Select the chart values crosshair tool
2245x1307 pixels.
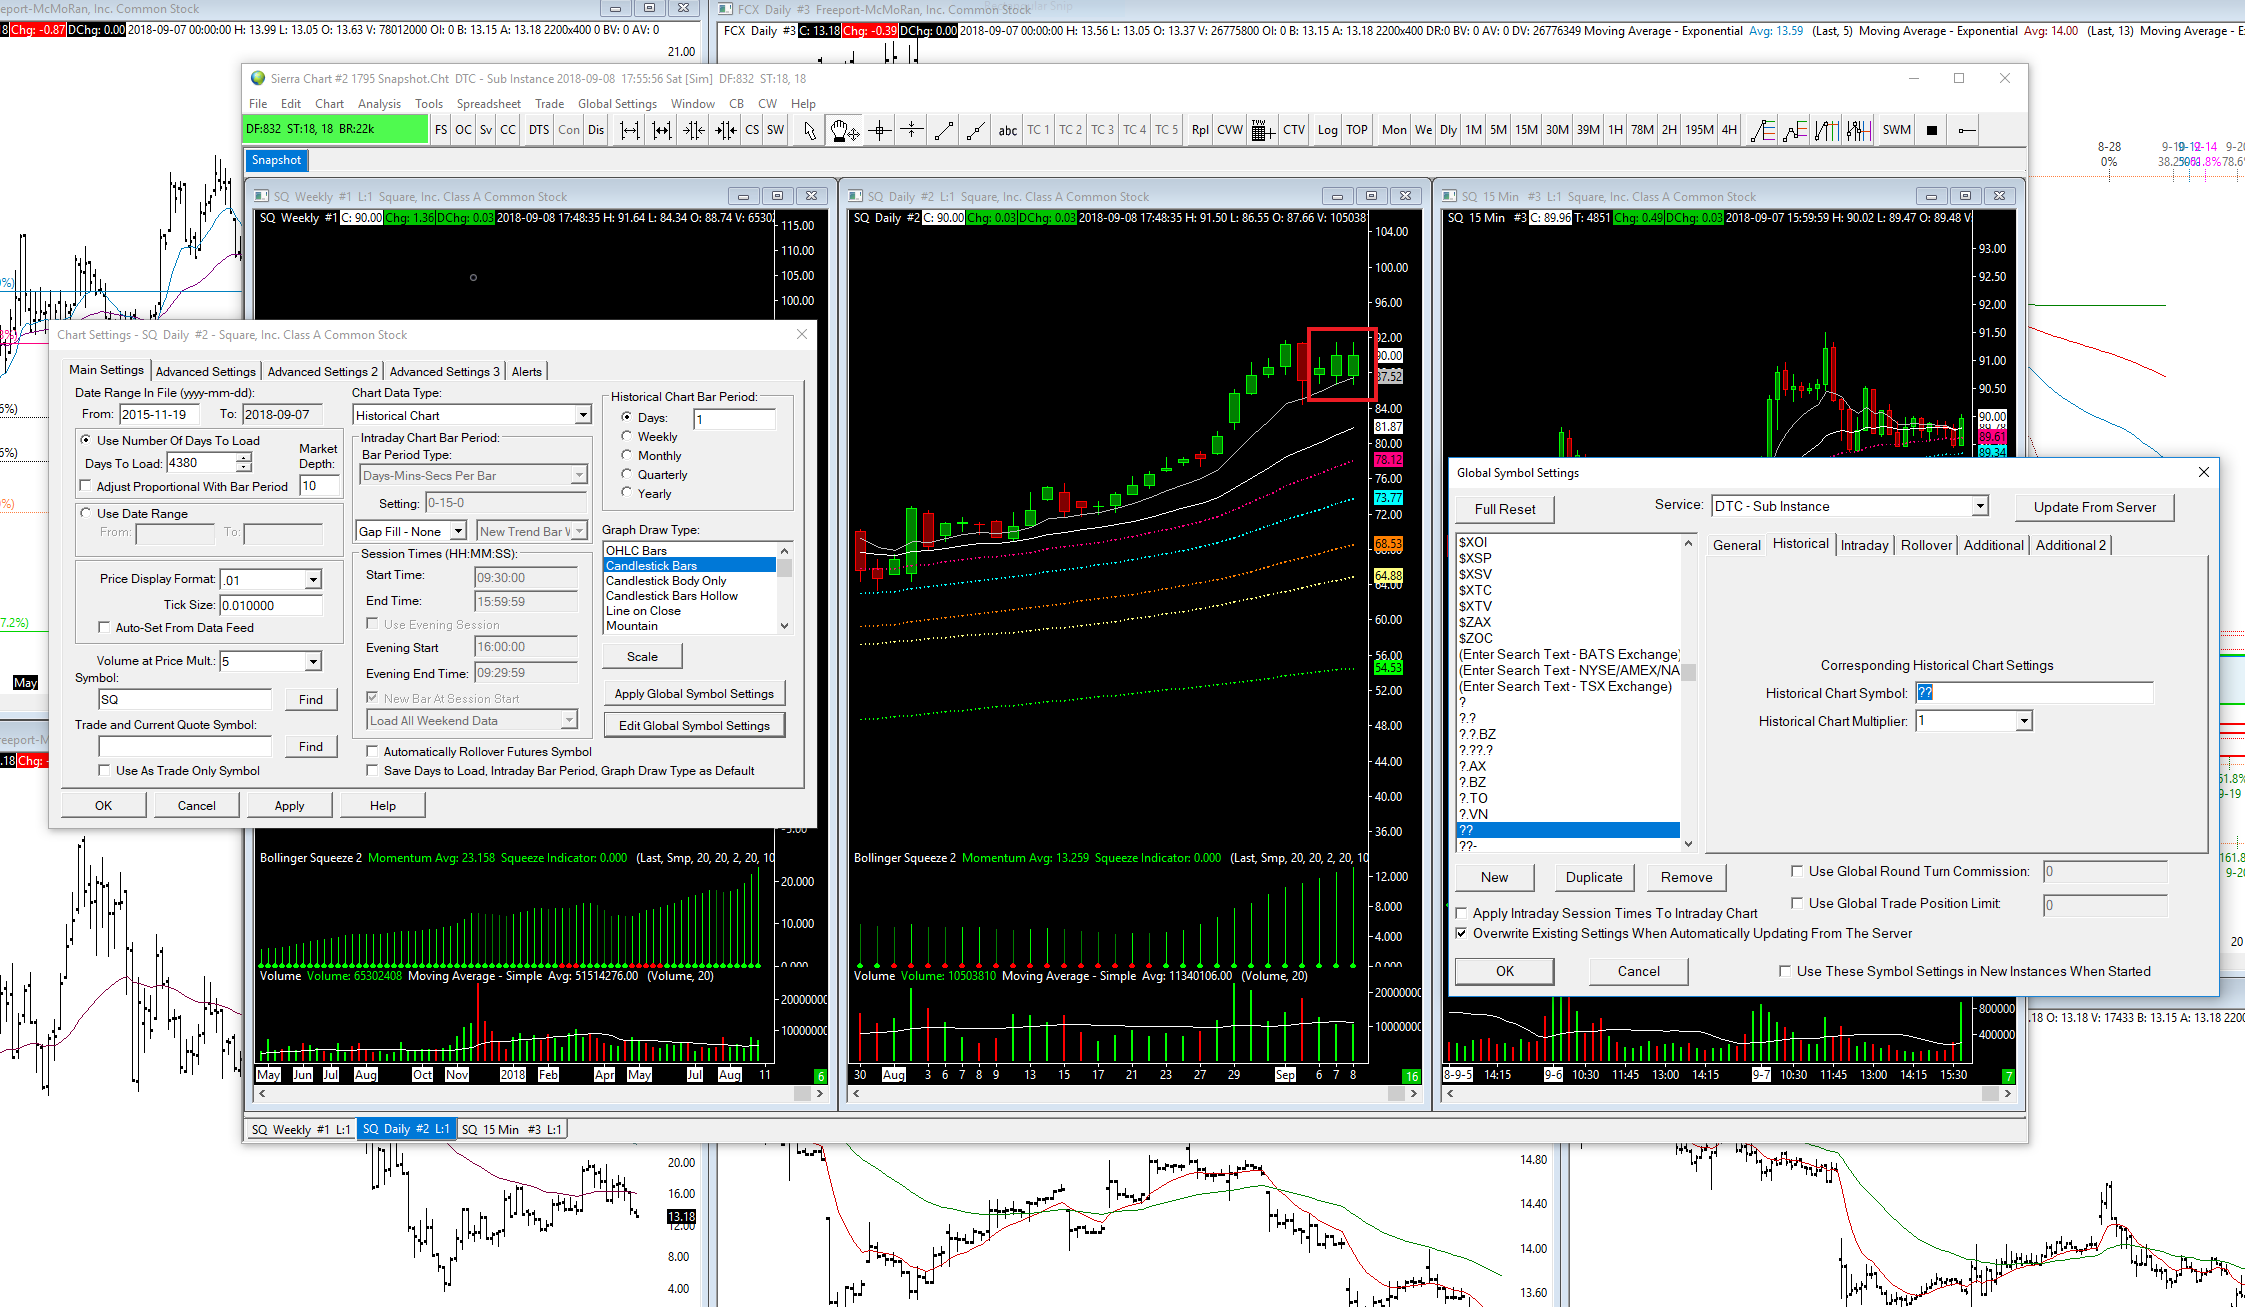pos(880,130)
